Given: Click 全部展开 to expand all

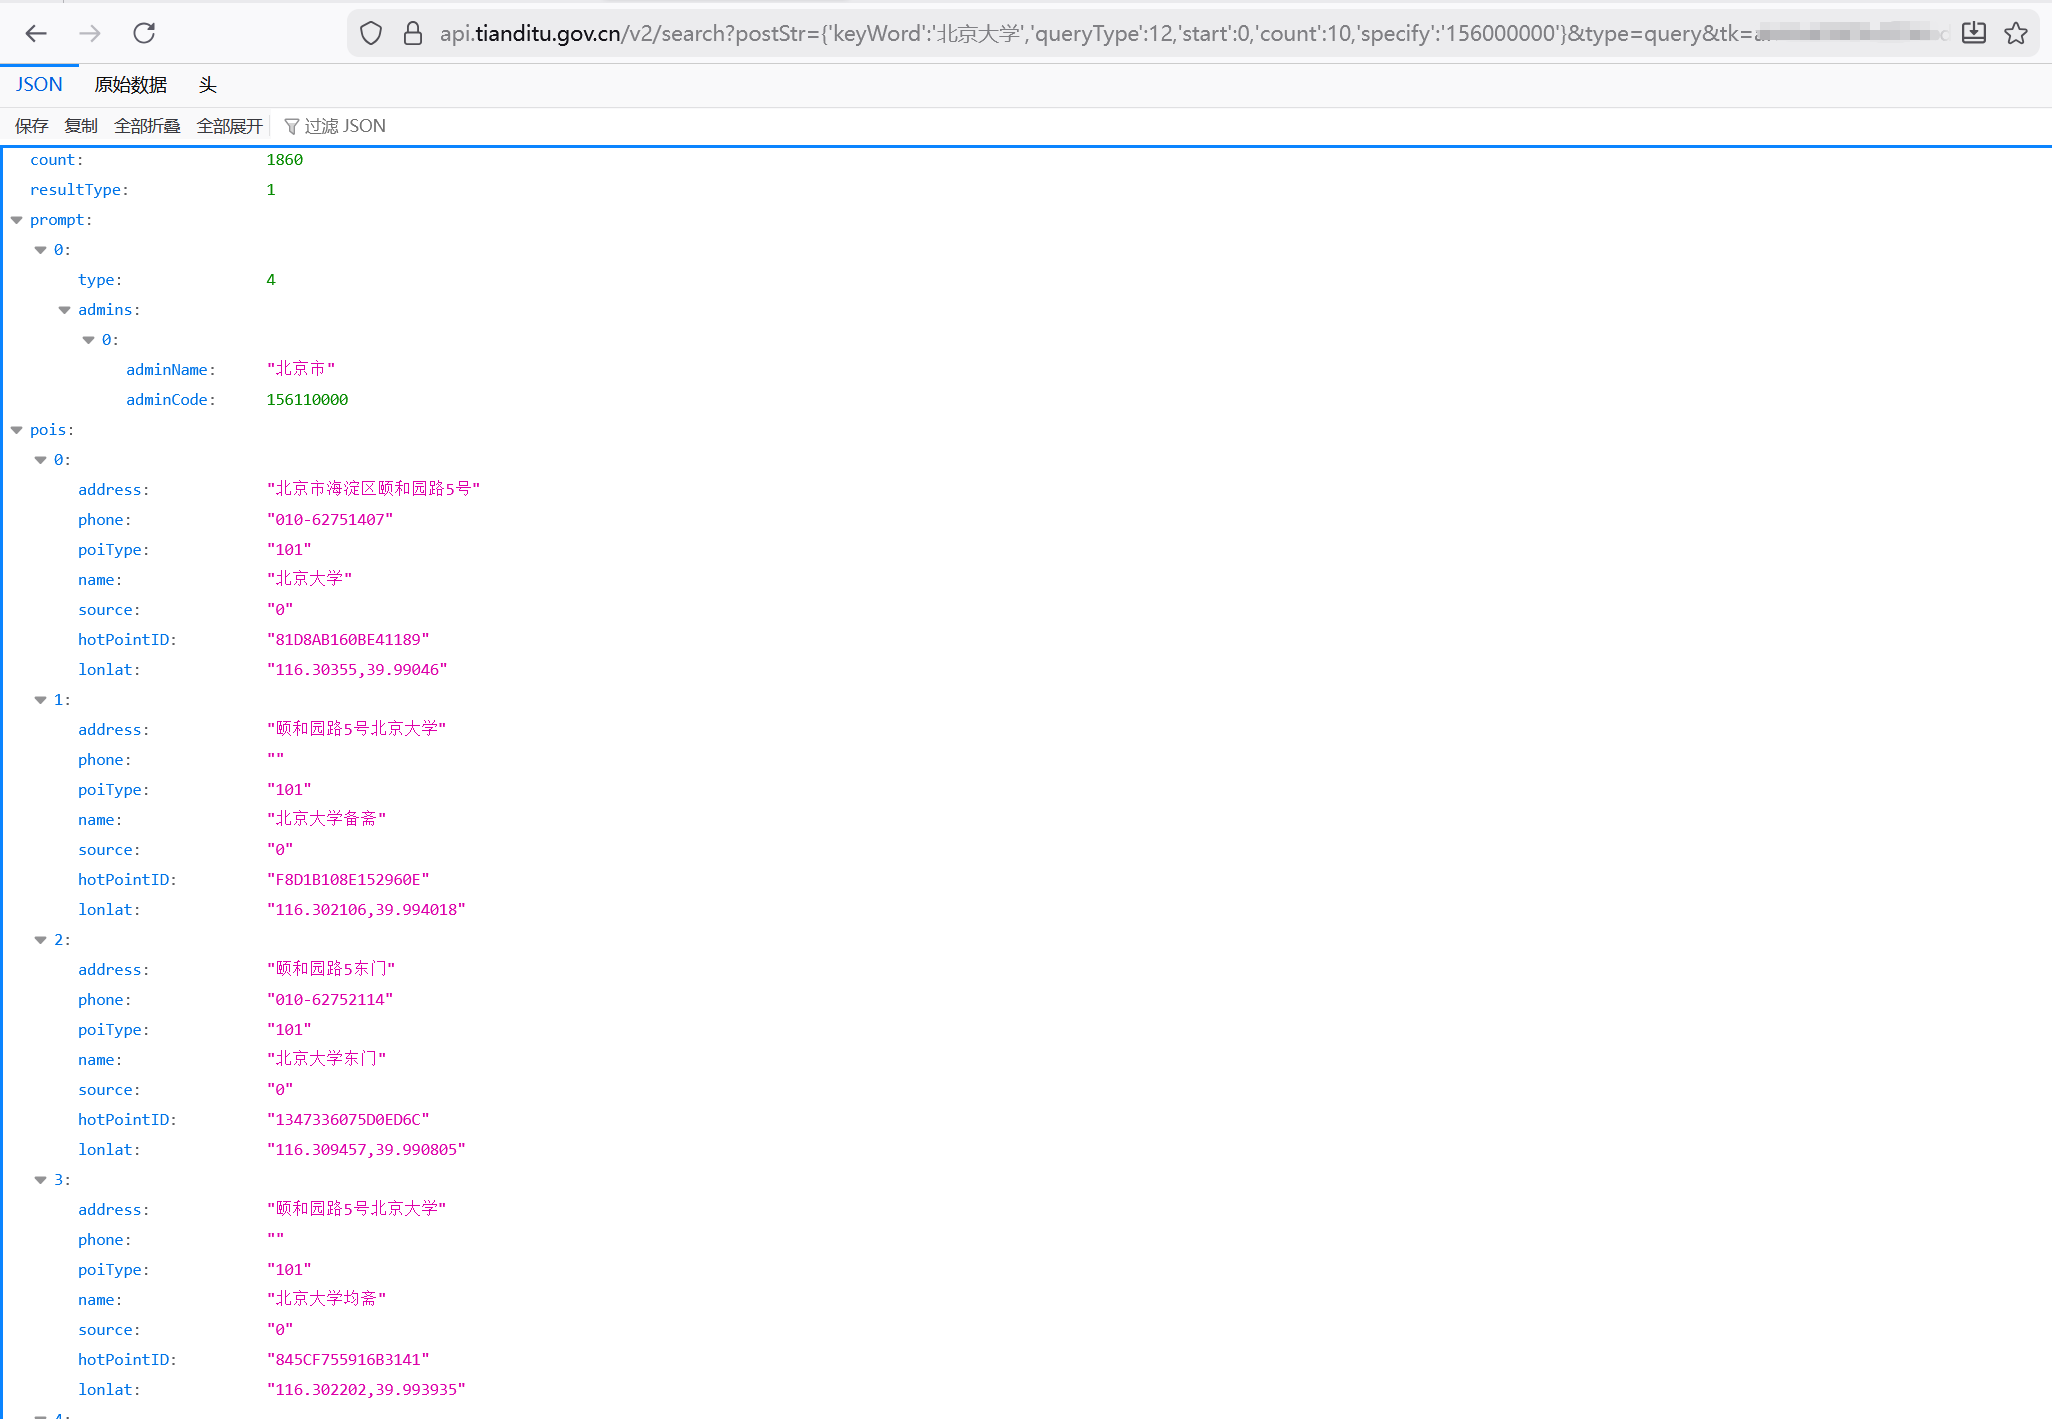Looking at the screenshot, I should (x=229, y=126).
